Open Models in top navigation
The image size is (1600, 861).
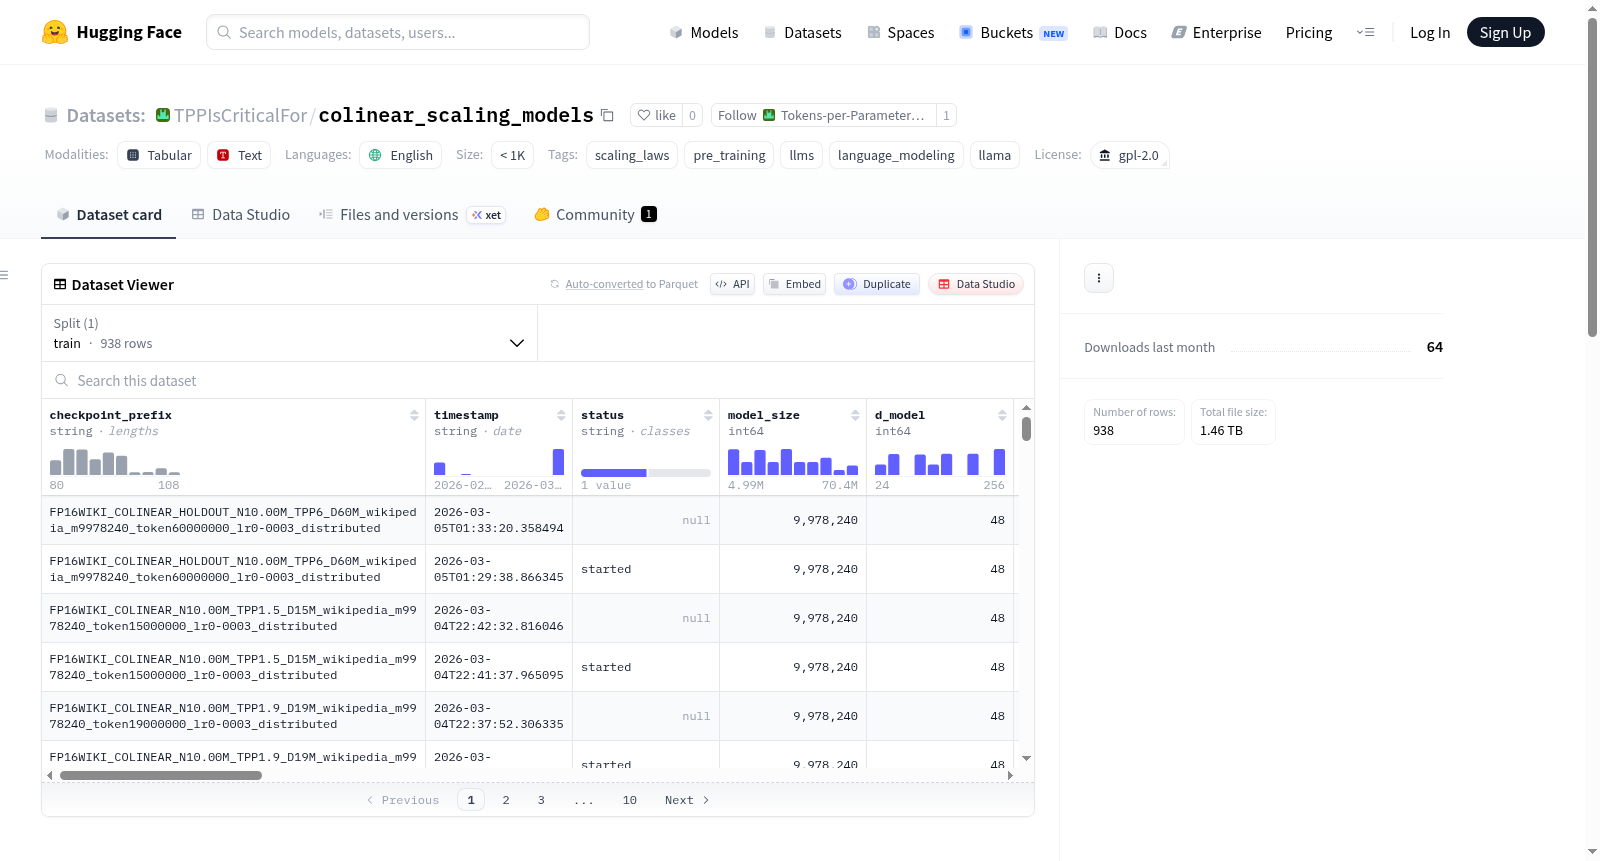704,32
